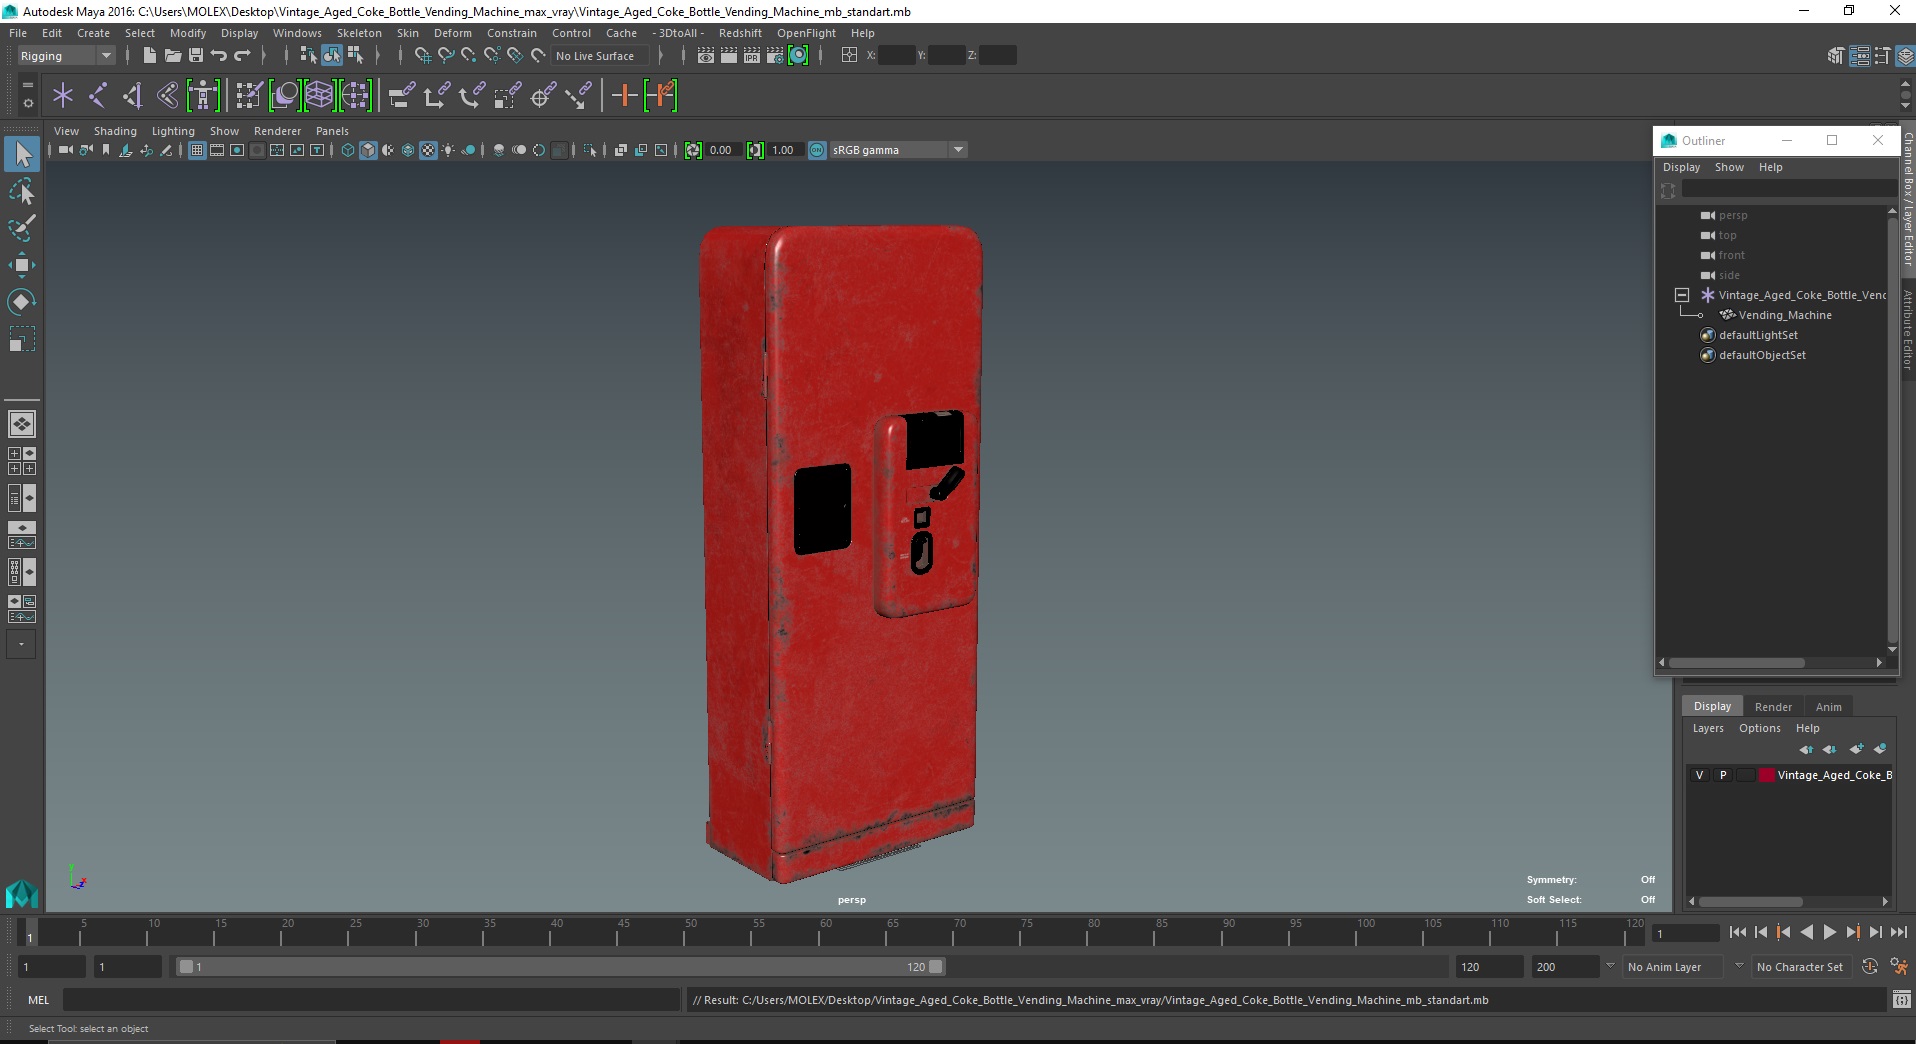Click the New Scene icon
Screen dimensions: 1916x1044
pos(149,56)
